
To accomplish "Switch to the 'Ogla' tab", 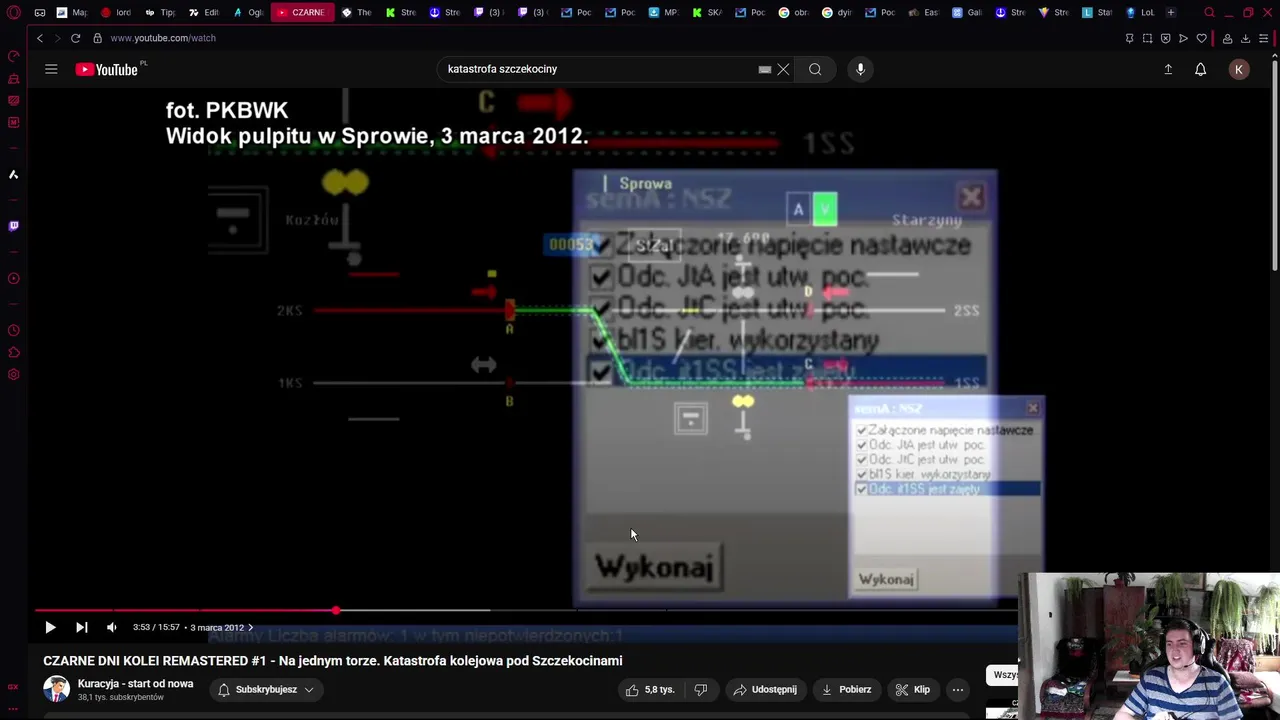I will coord(248,13).
